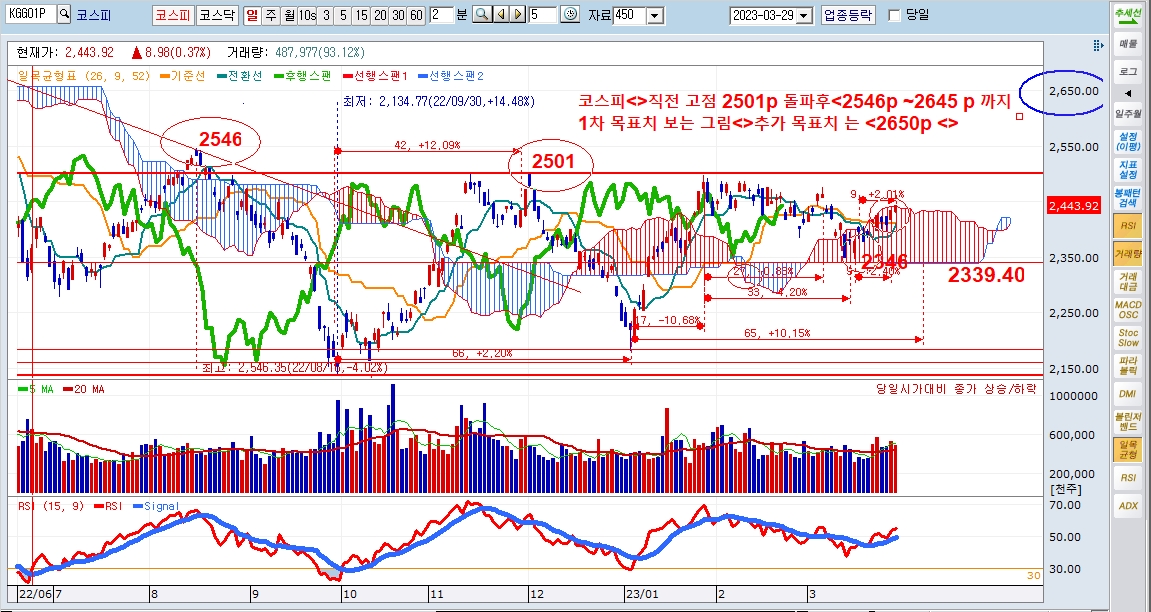The image size is (1151, 612).
Task: Click the 선행스팬1 legend entry
Action: pyautogui.click(x=377, y=76)
